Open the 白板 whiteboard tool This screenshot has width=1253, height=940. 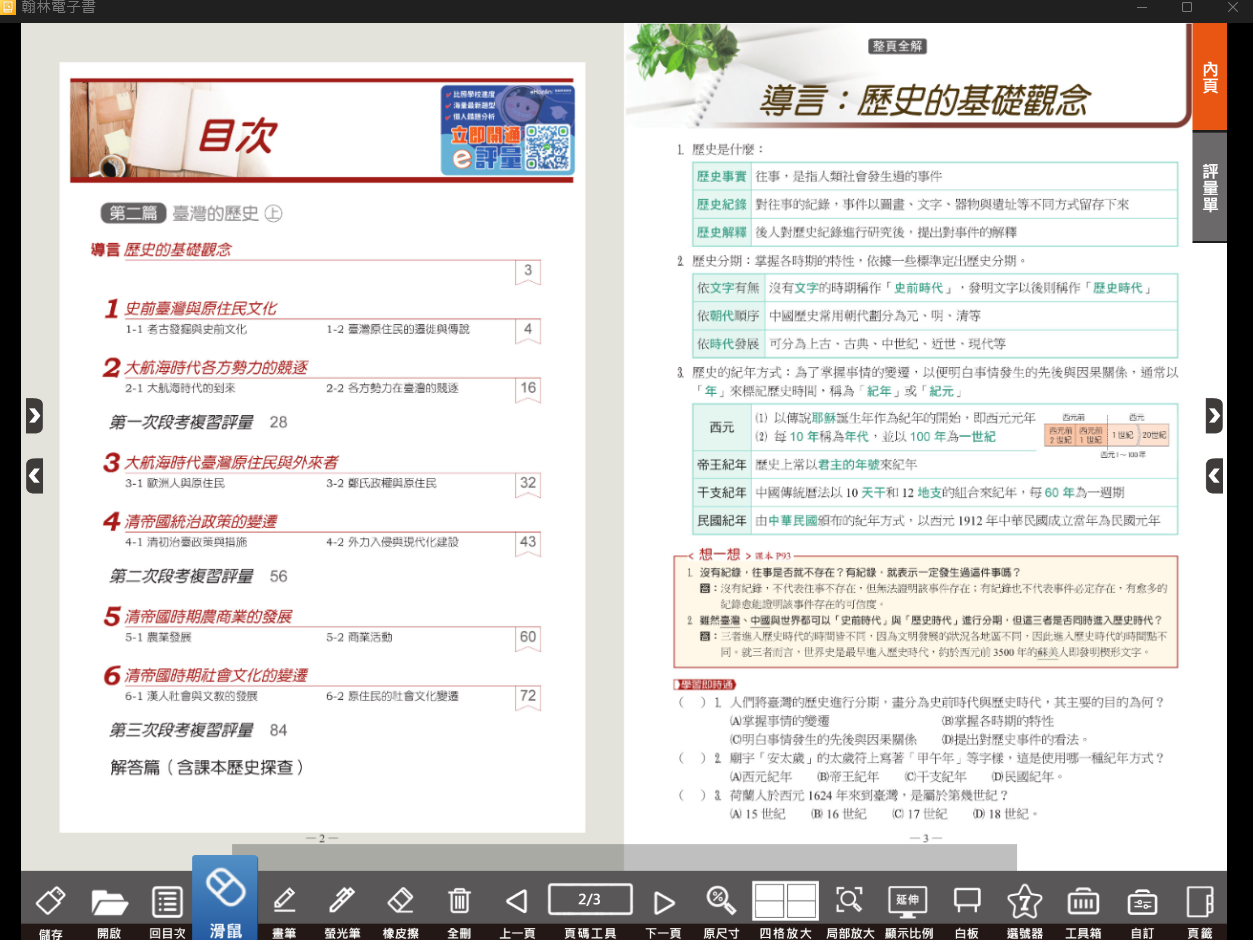click(x=966, y=901)
